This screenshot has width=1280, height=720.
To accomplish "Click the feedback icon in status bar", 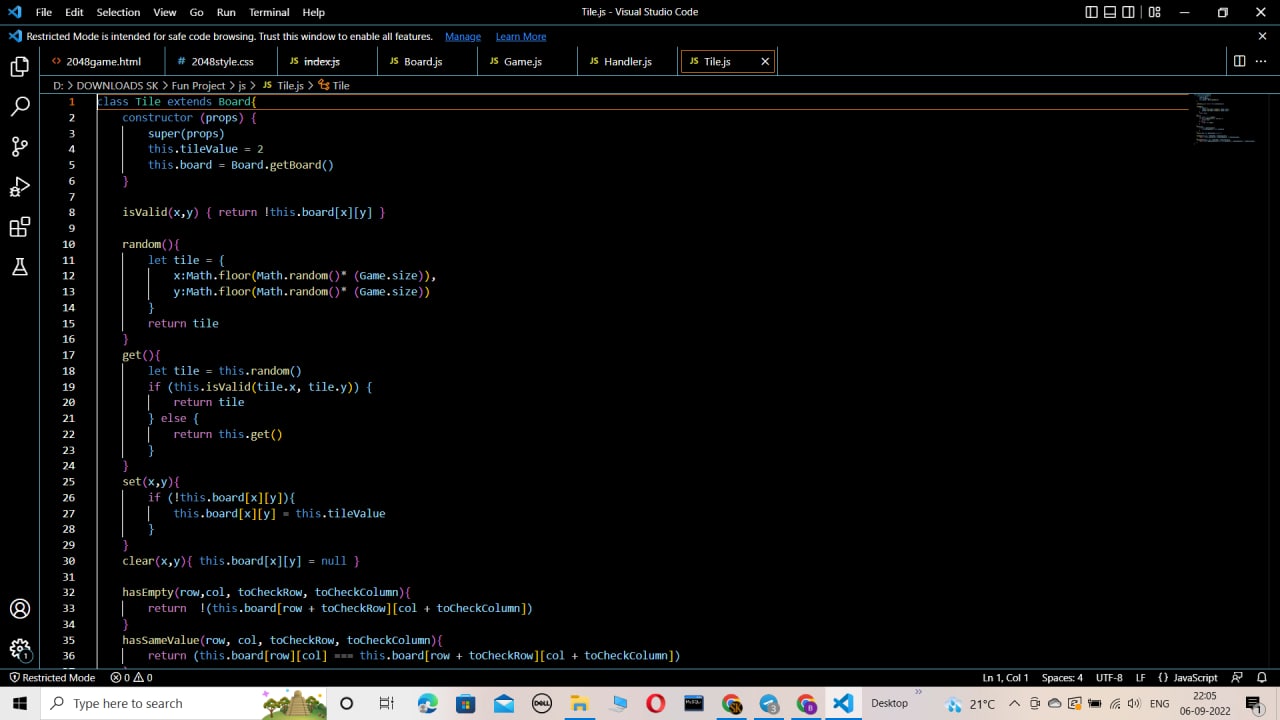I will click(1237, 677).
